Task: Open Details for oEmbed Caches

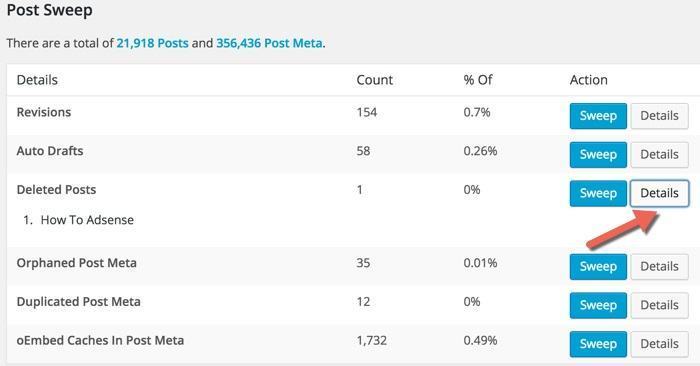Action: pos(659,344)
